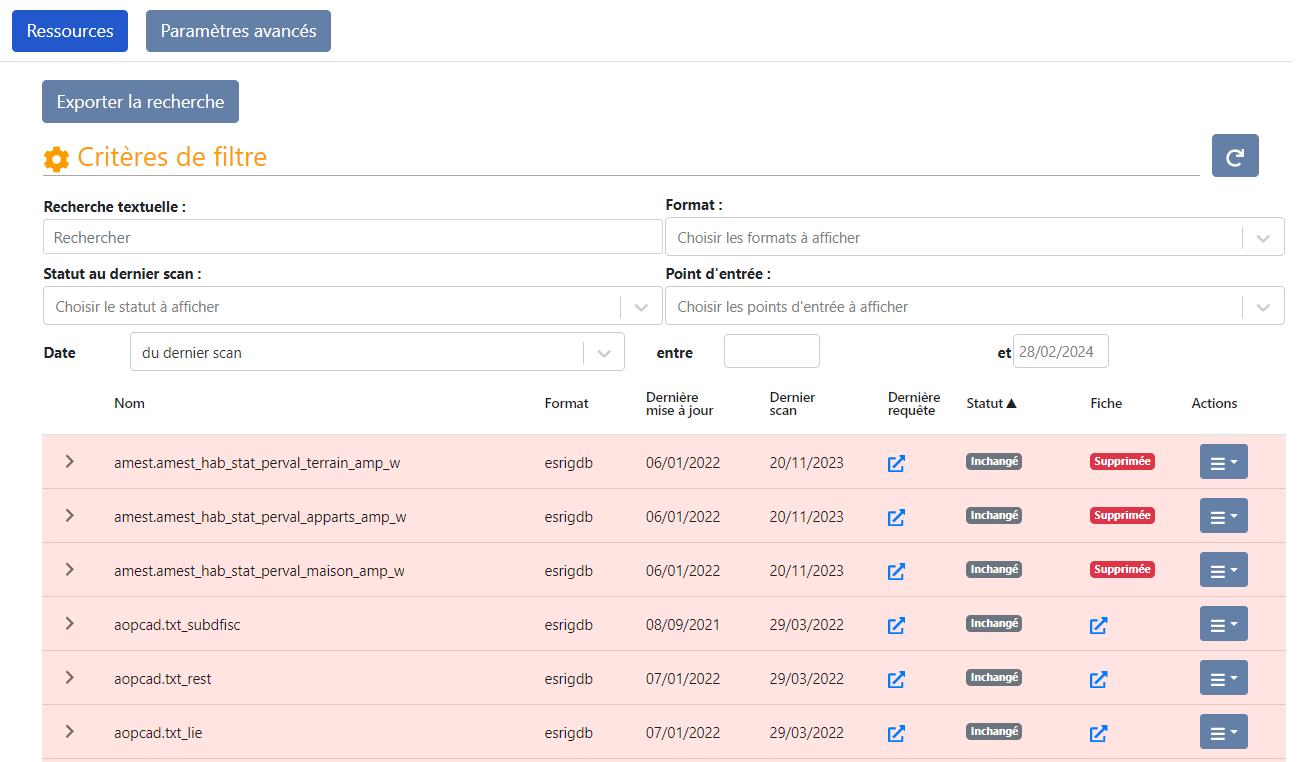The image size is (1305, 762).
Task: Open last request link for aopcad.txt_lie
Action: point(897,733)
